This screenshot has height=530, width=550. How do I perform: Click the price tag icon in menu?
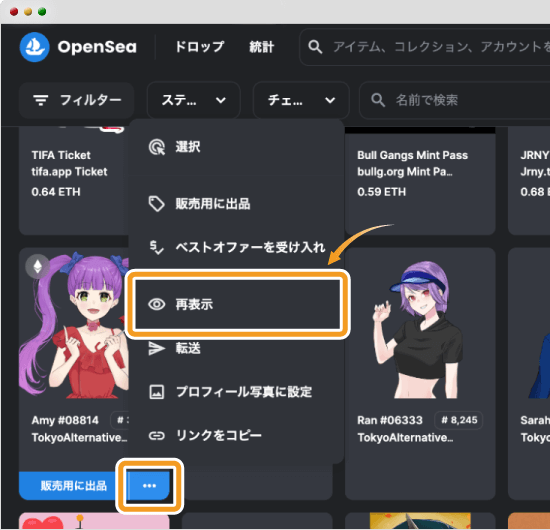(x=156, y=204)
